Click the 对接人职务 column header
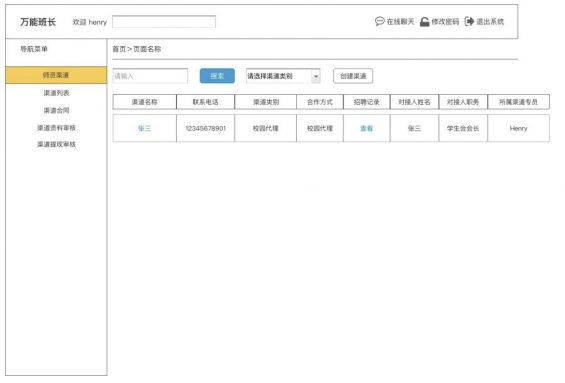The image size is (565, 383). point(463,102)
